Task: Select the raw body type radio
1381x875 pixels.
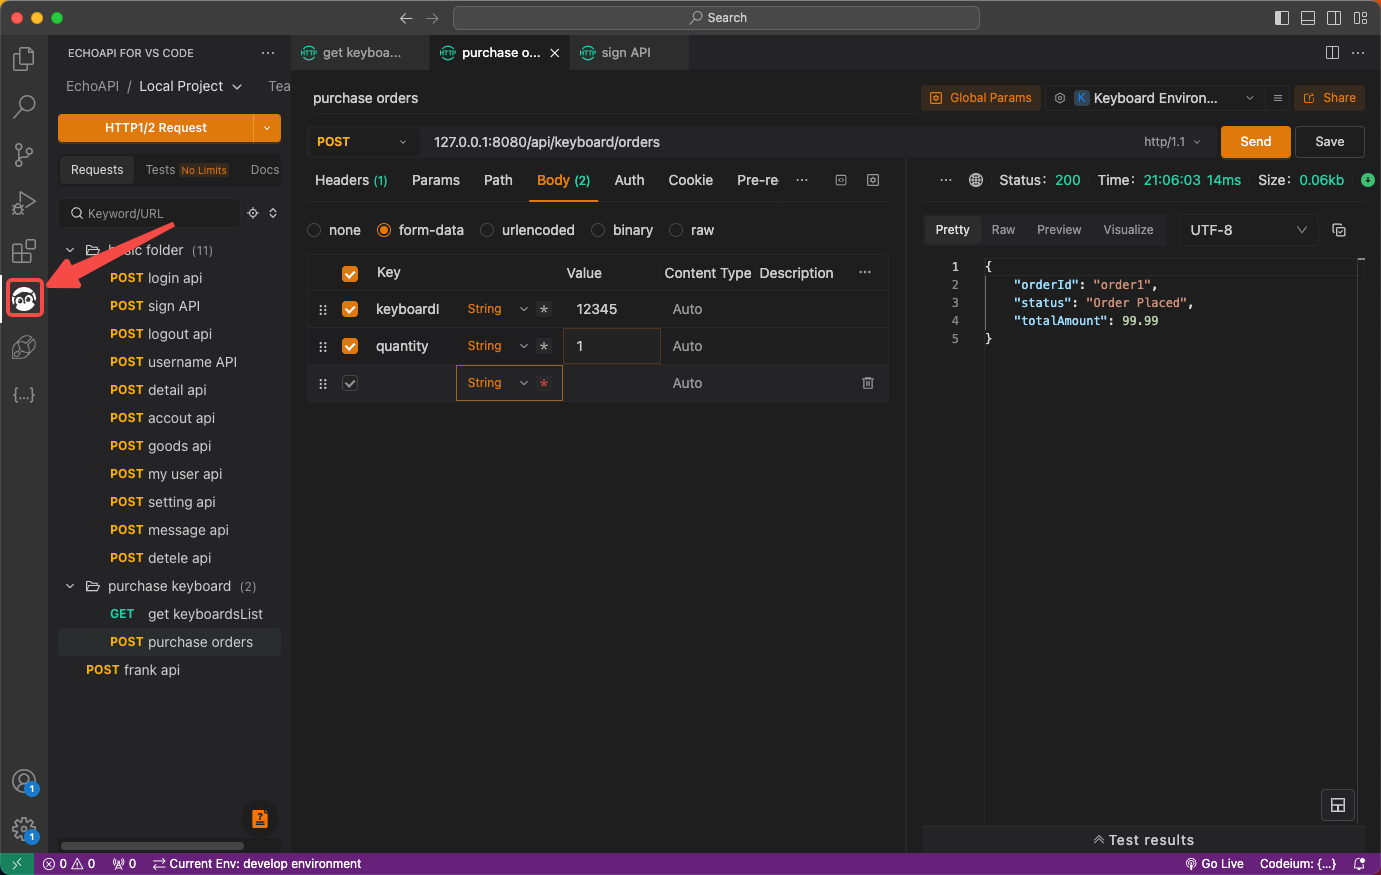Action: tap(676, 230)
